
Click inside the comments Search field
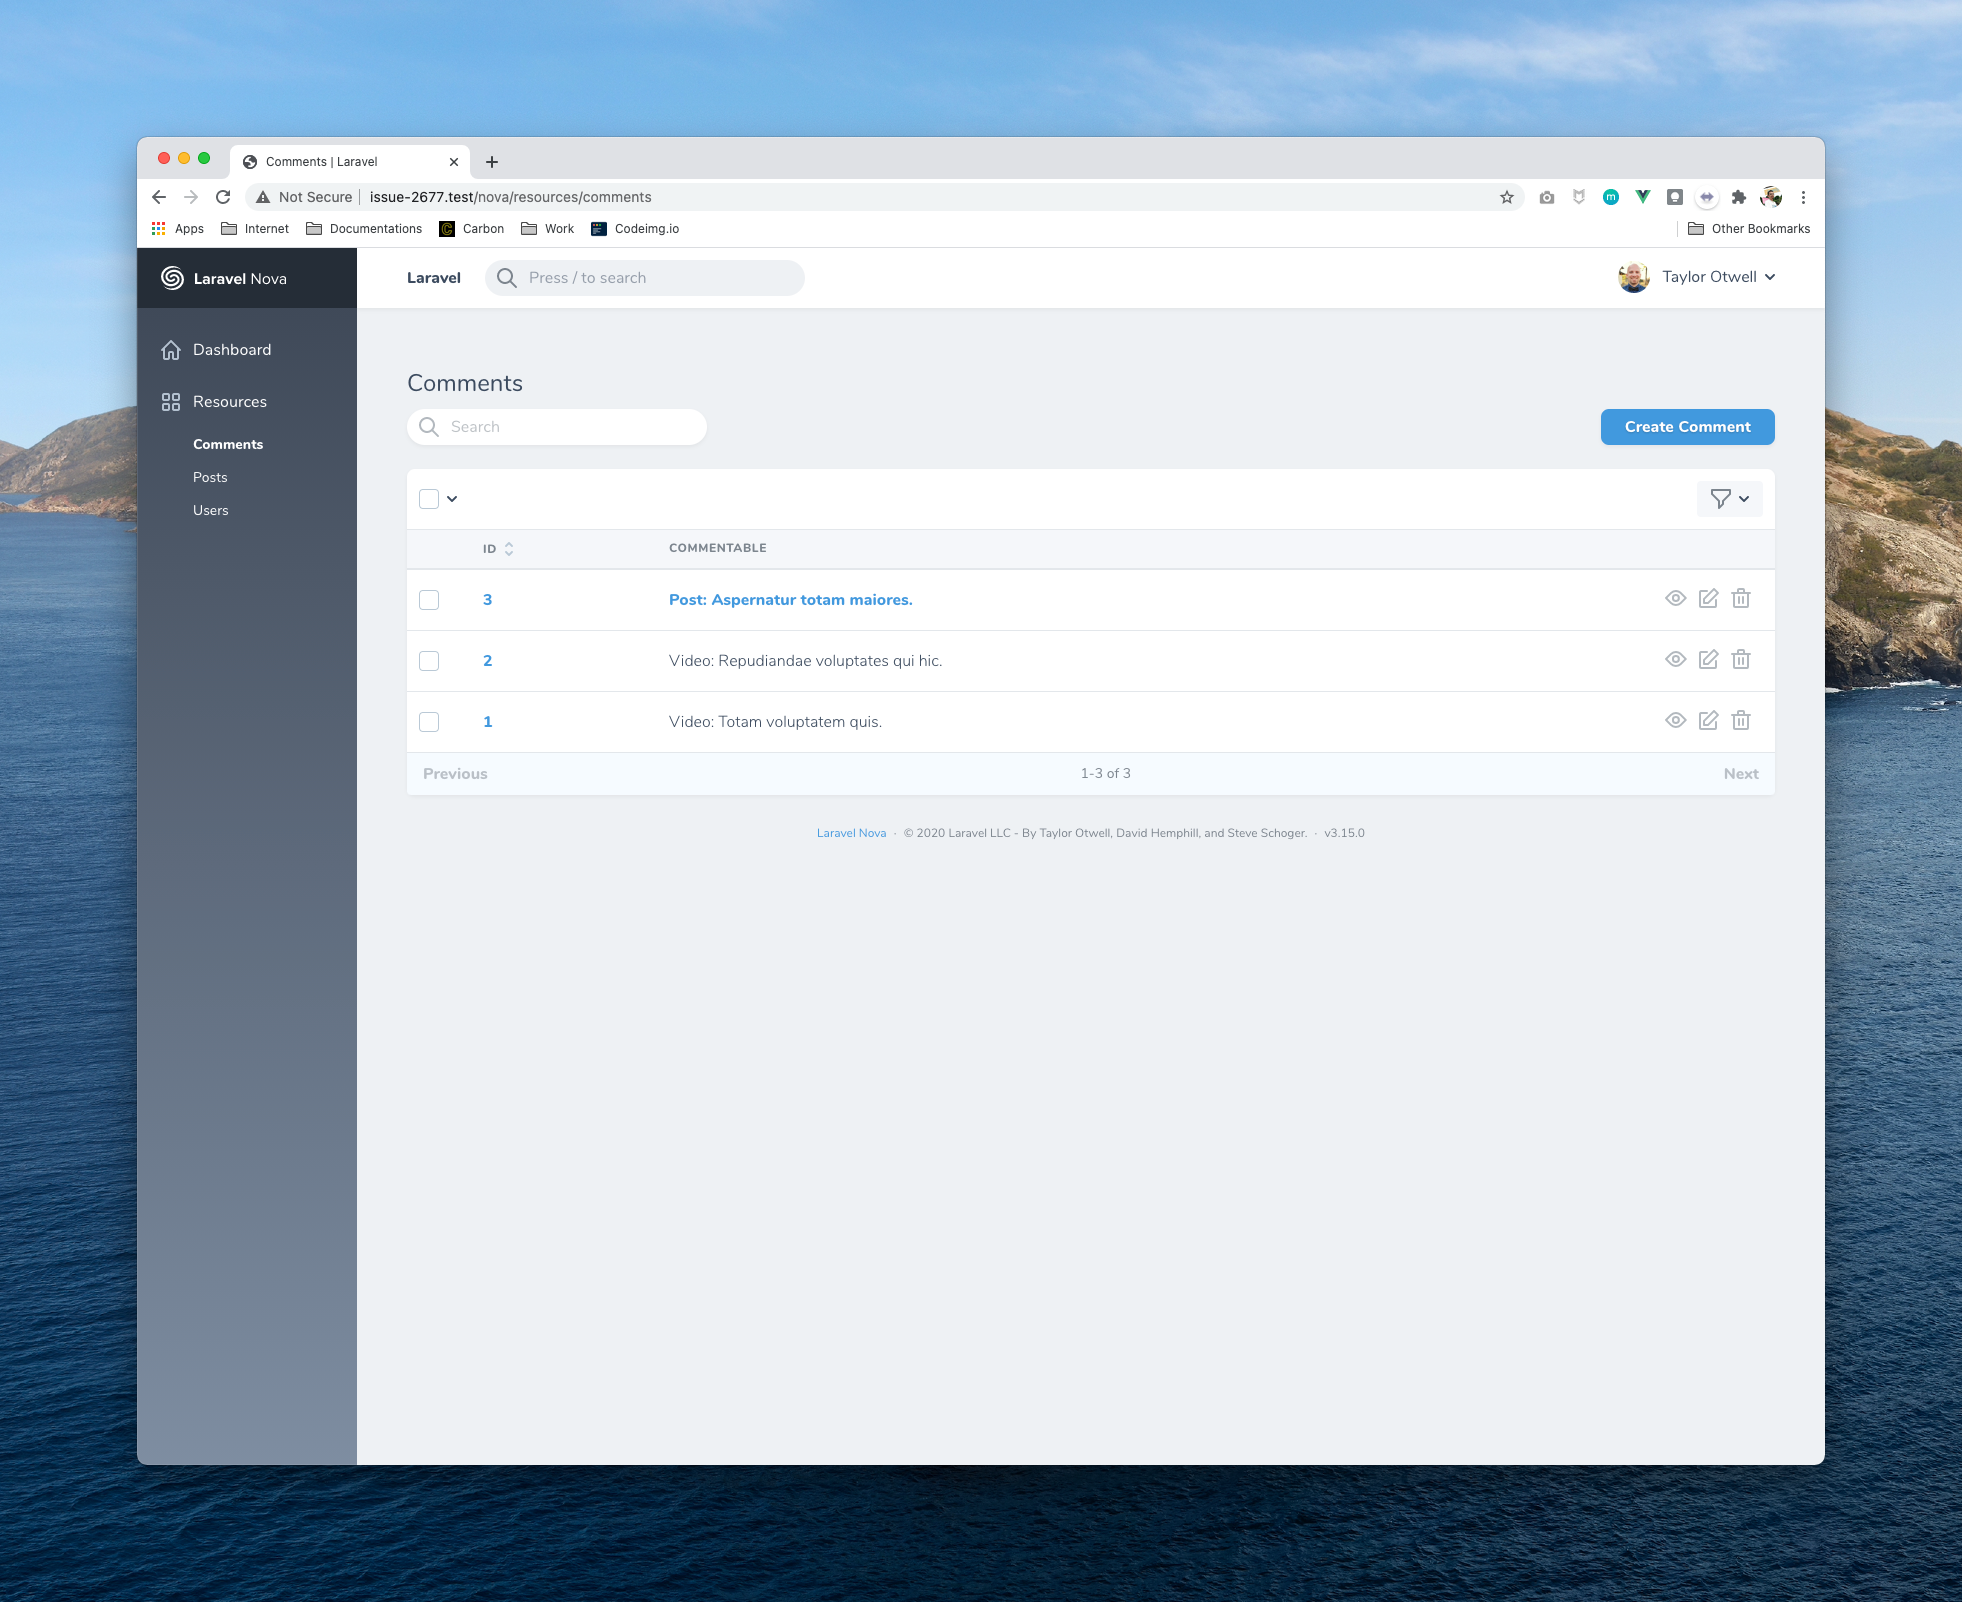coord(556,426)
